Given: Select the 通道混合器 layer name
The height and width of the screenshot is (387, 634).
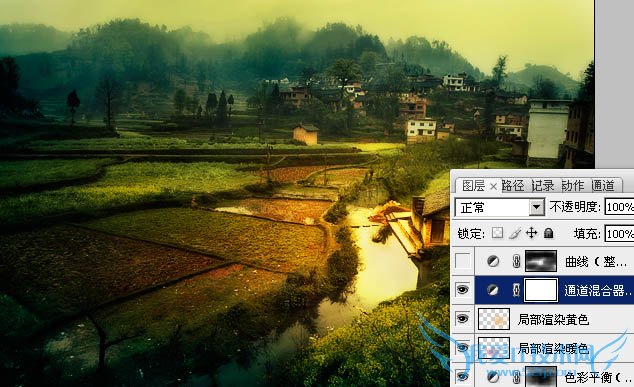Looking at the screenshot, I should click(x=598, y=290).
